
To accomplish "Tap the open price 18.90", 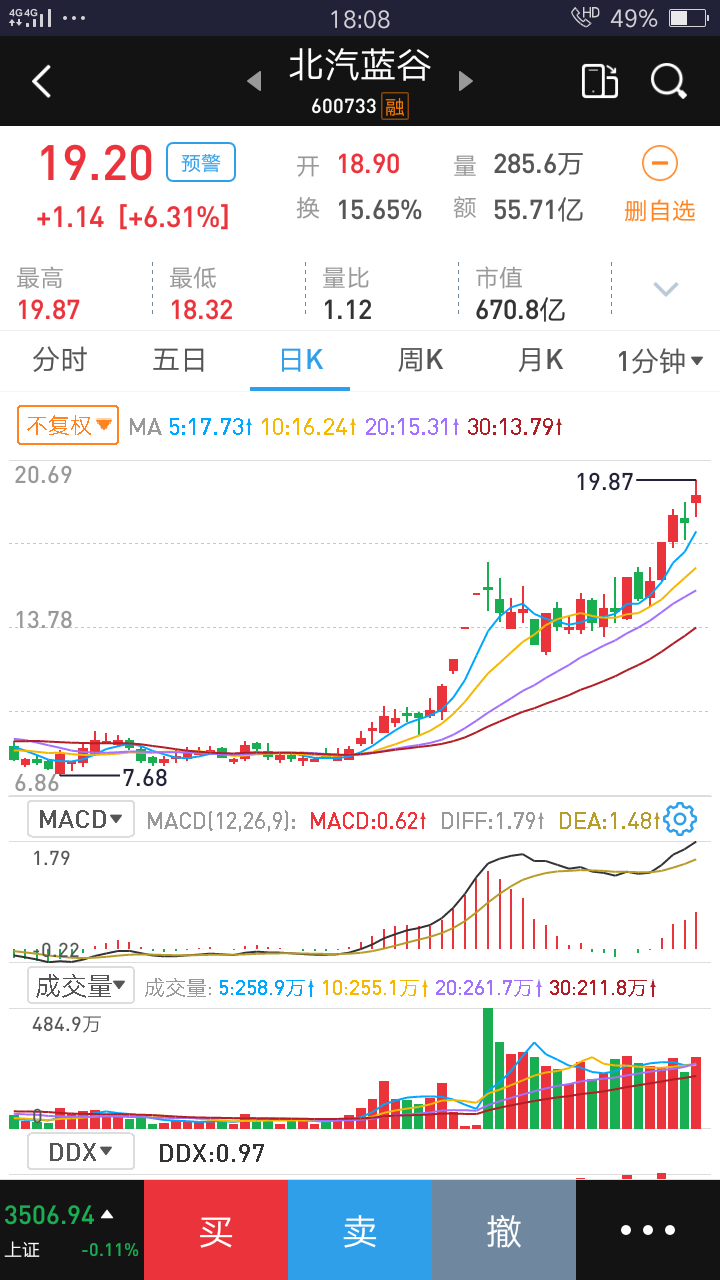I will pyautogui.click(x=368, y=164).
